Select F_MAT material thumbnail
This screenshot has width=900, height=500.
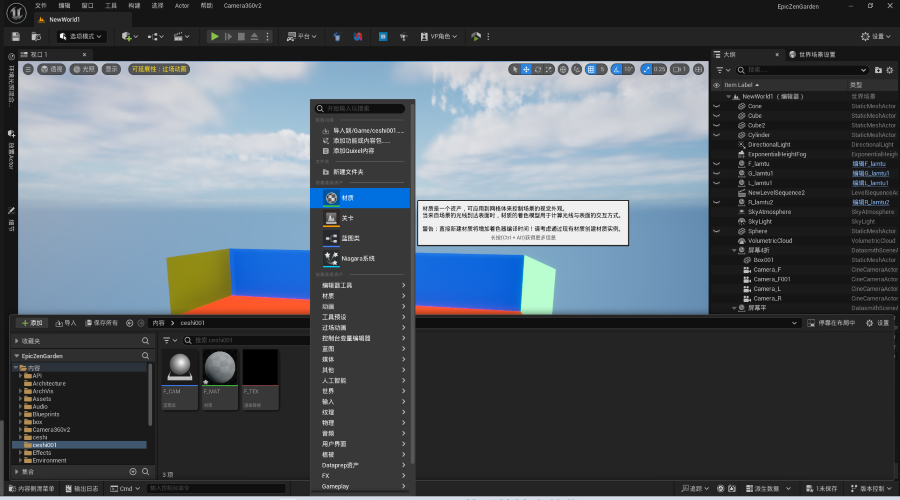pos(220,379)
